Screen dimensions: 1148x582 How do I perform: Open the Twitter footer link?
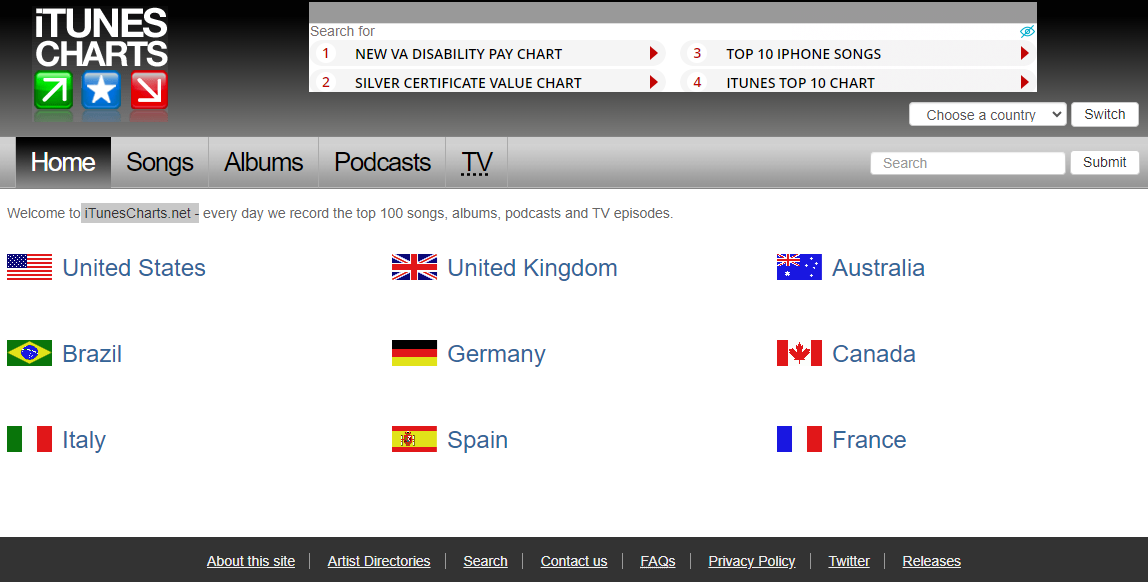coord(849,561)
